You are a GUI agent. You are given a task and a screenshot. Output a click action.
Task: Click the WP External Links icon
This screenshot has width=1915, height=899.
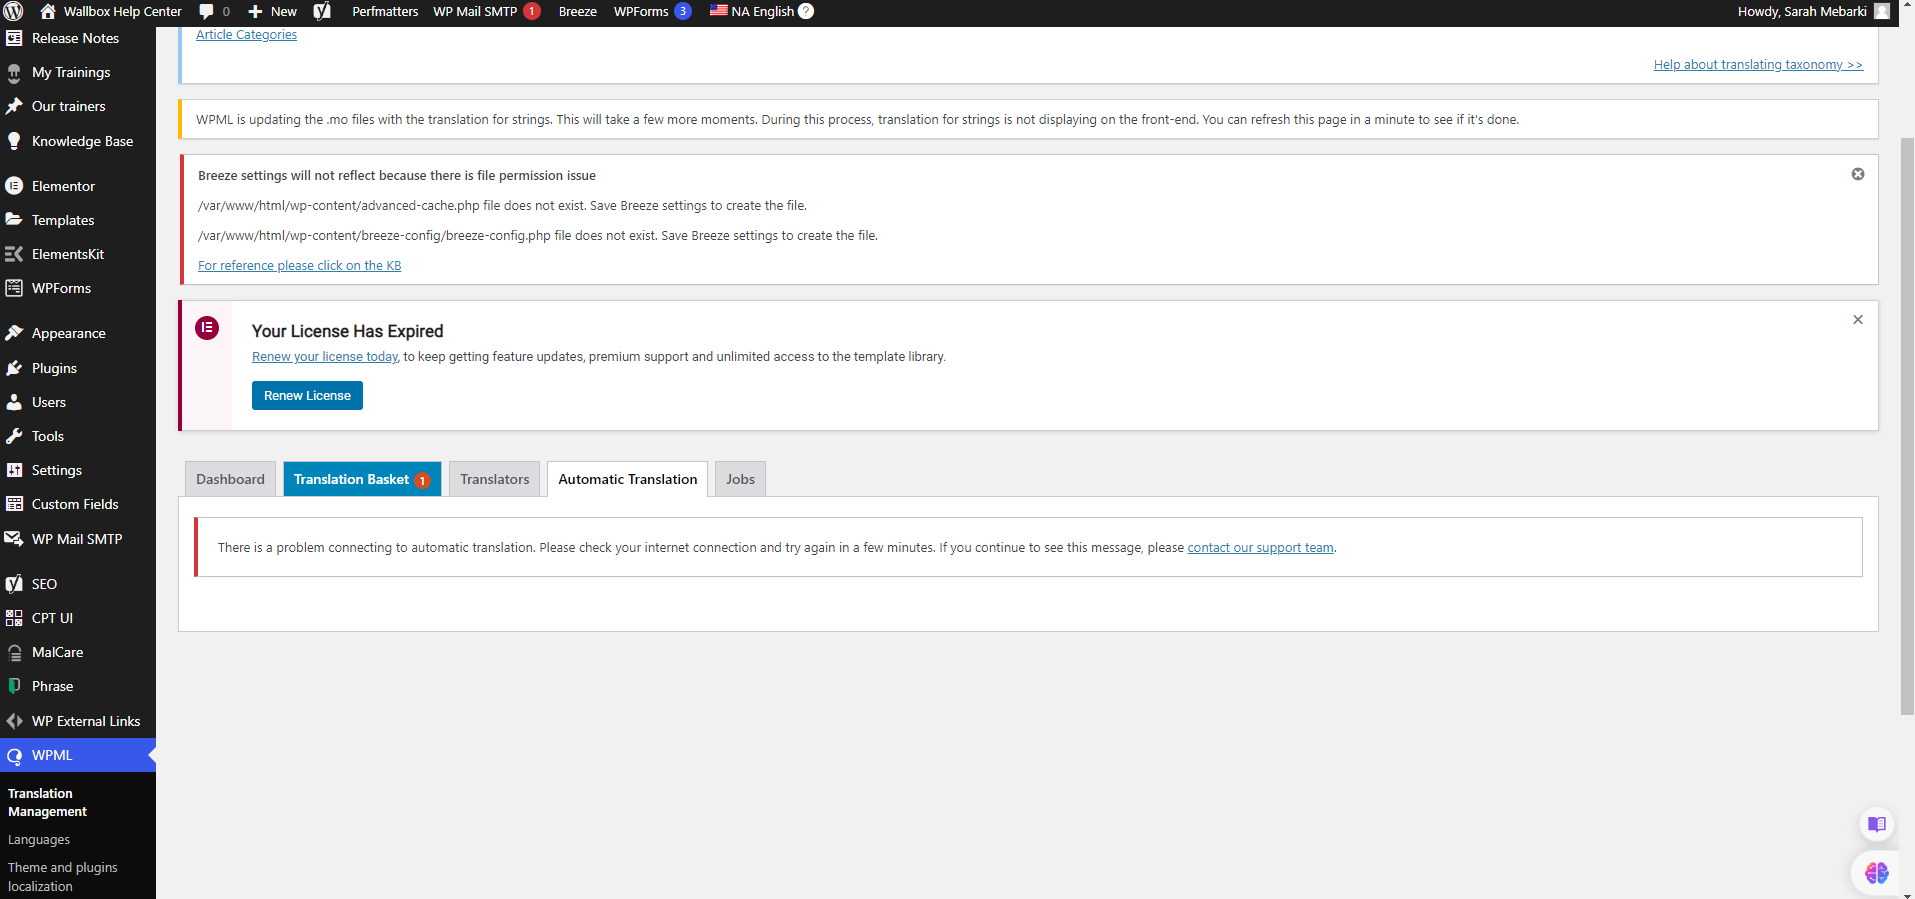click(x=14, y=721)
